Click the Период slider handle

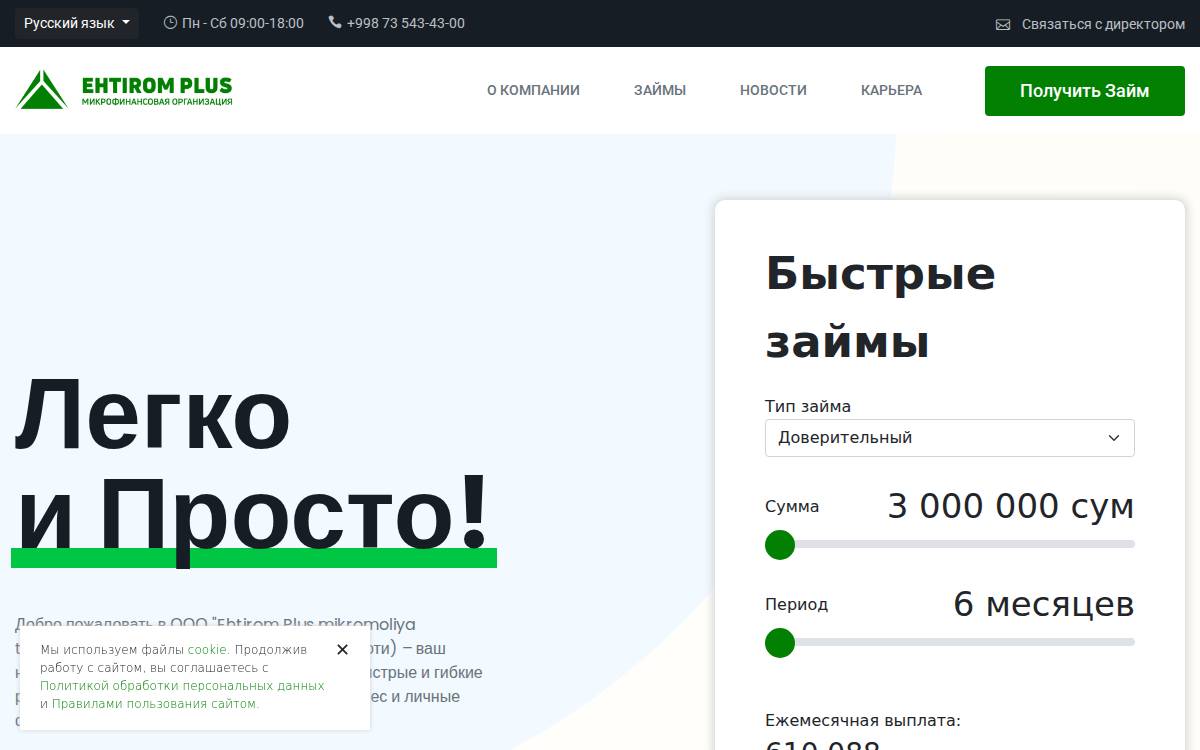(x=780, y=643)
